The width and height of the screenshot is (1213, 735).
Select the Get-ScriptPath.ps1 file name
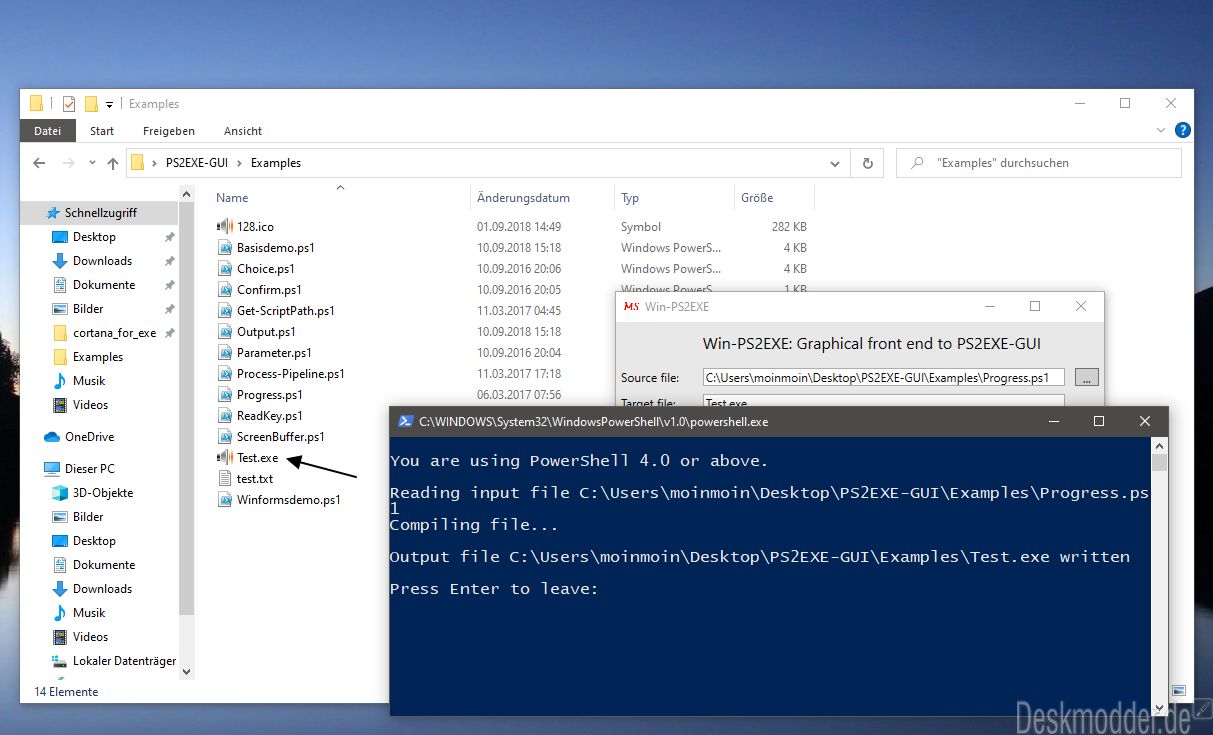286,311
